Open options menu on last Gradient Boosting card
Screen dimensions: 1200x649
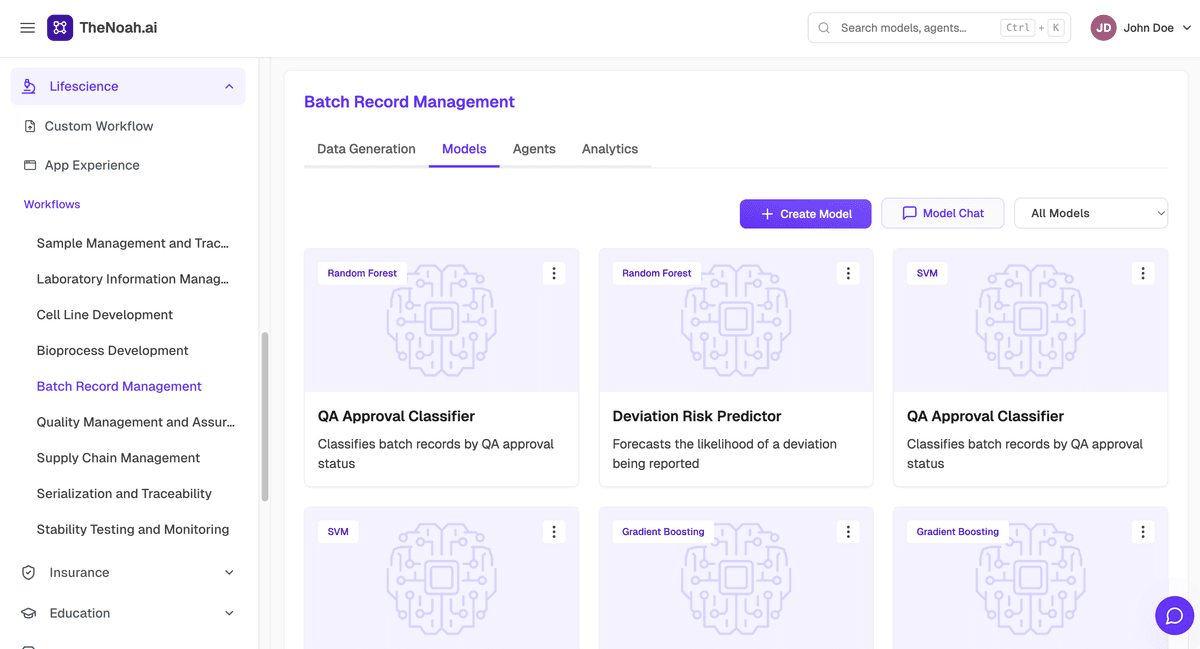(1143, 532)
